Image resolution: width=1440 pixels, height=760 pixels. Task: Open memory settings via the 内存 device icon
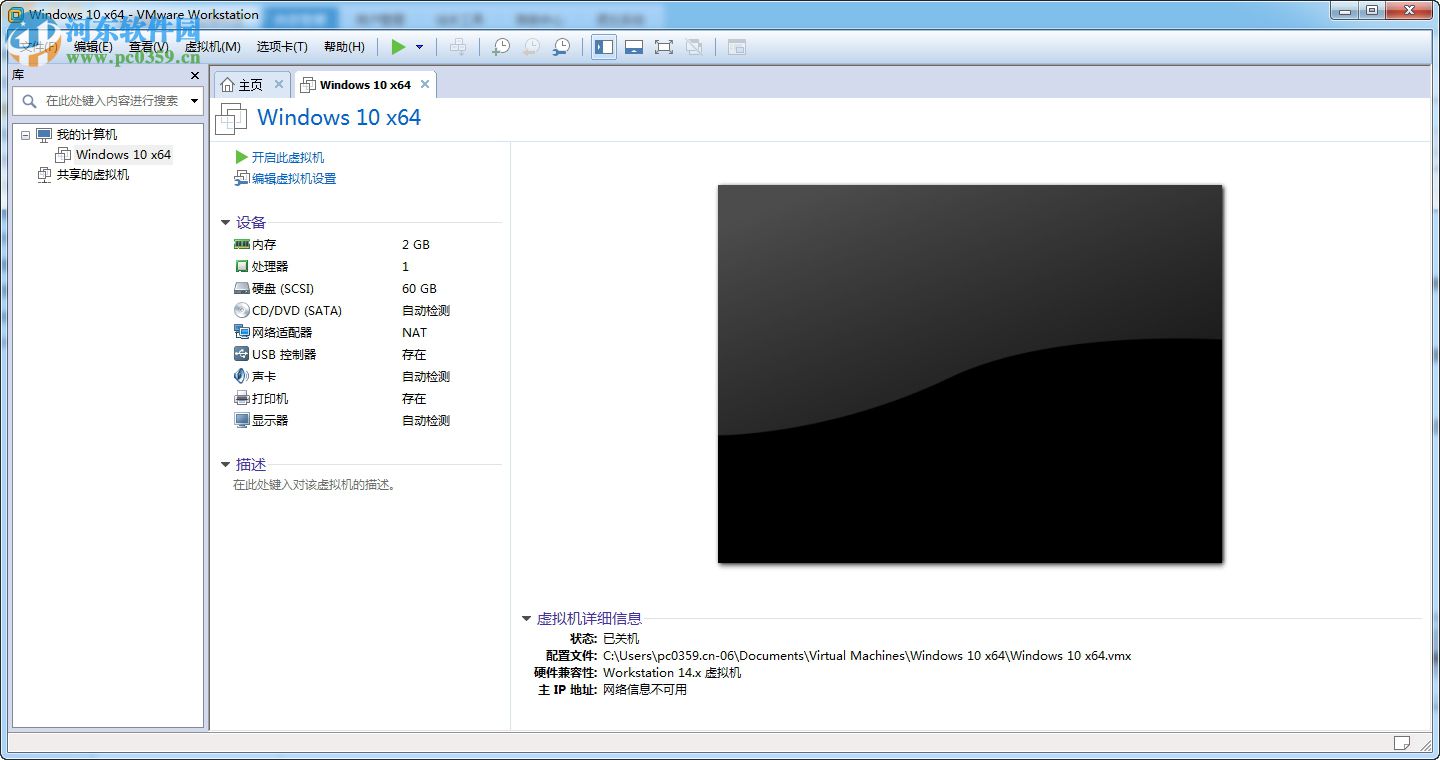243,244
